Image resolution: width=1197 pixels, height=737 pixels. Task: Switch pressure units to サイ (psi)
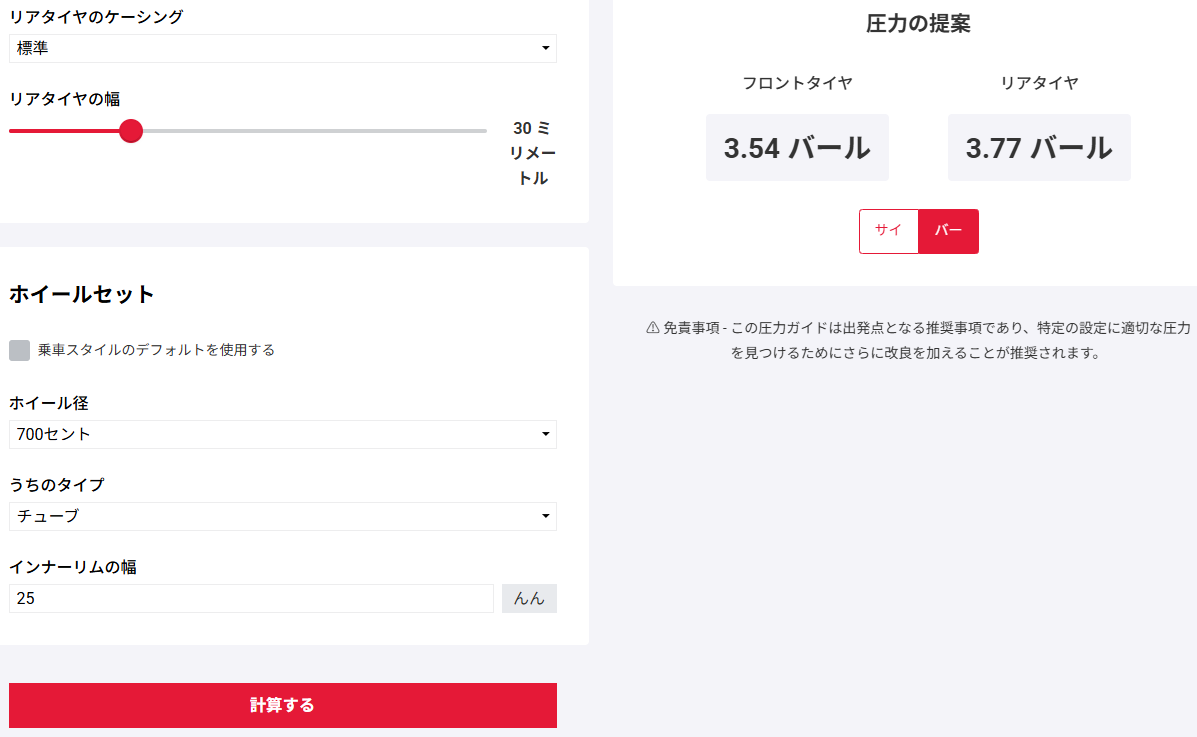pyautogui.click(x=889, y=231)
